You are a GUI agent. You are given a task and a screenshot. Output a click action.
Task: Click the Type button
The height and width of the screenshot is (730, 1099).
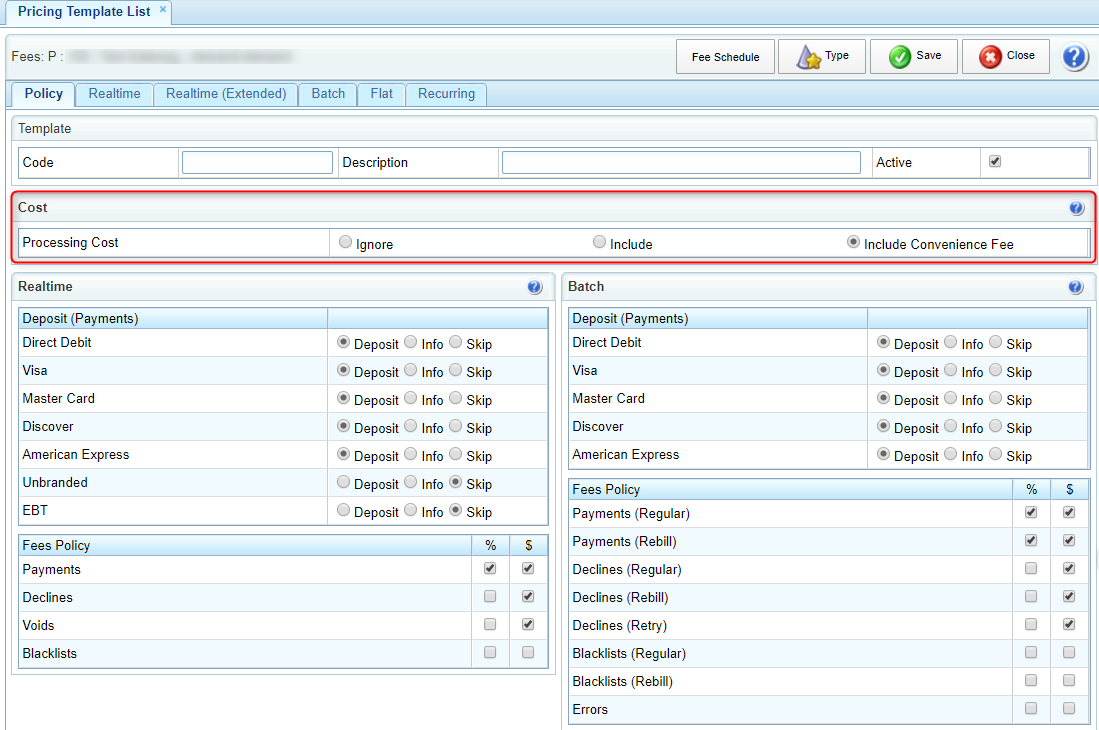point(821,57)
